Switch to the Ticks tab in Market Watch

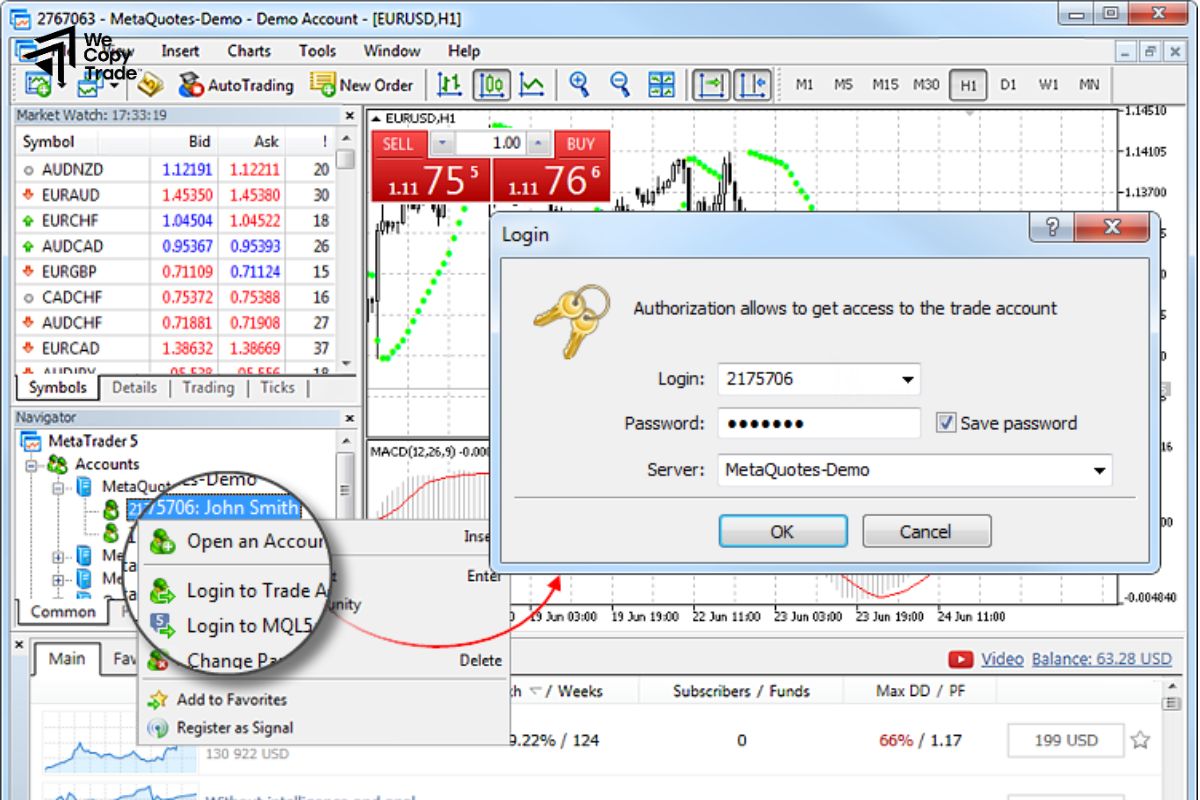point(277,388)
